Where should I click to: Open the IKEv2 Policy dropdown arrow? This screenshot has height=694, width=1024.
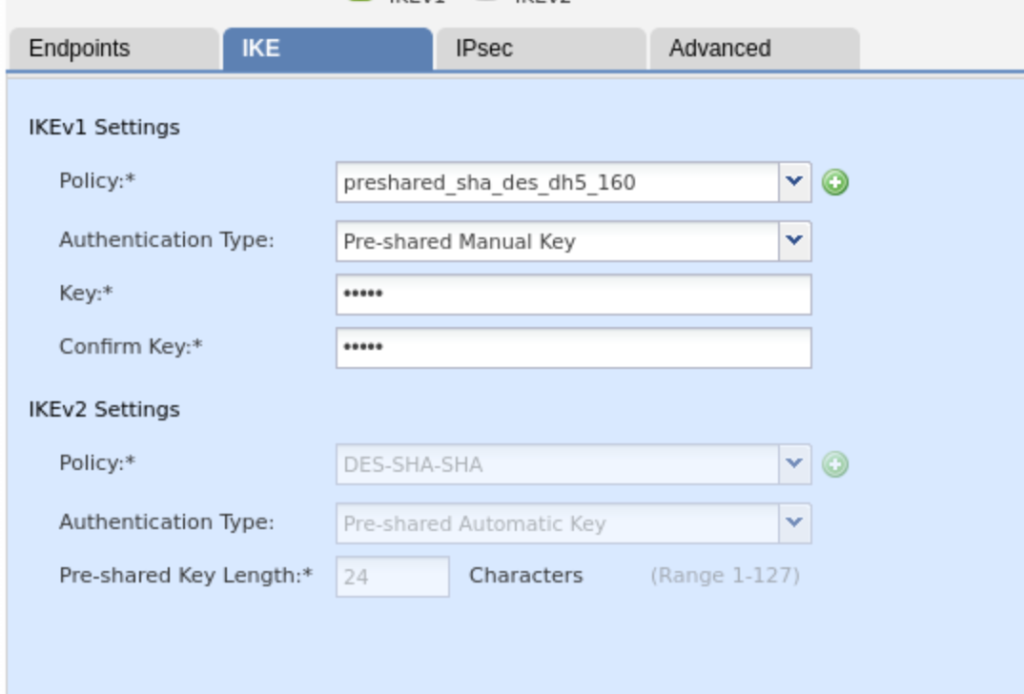(794, 464)
